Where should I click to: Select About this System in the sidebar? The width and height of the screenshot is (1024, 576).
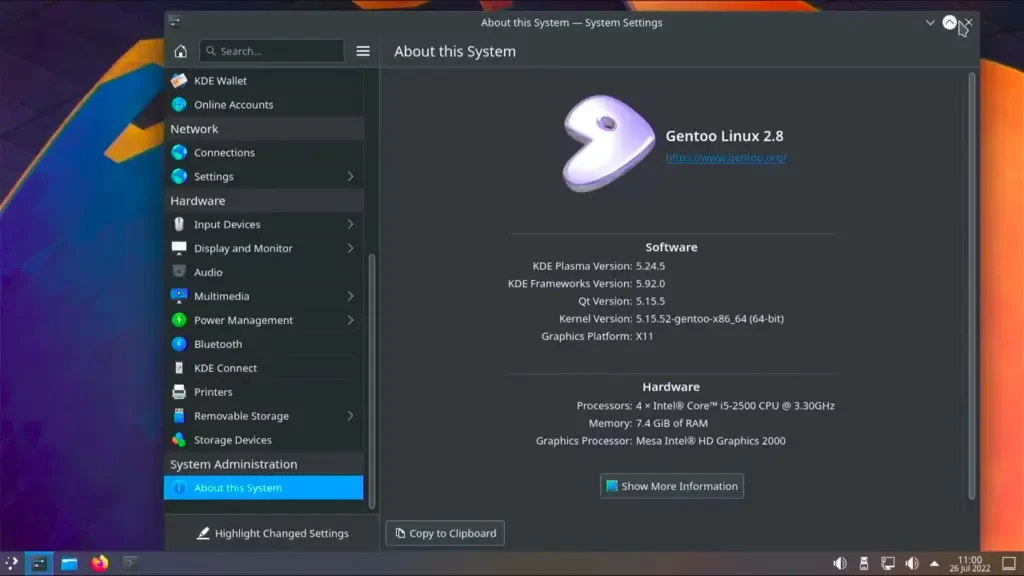tap(263, 487)
